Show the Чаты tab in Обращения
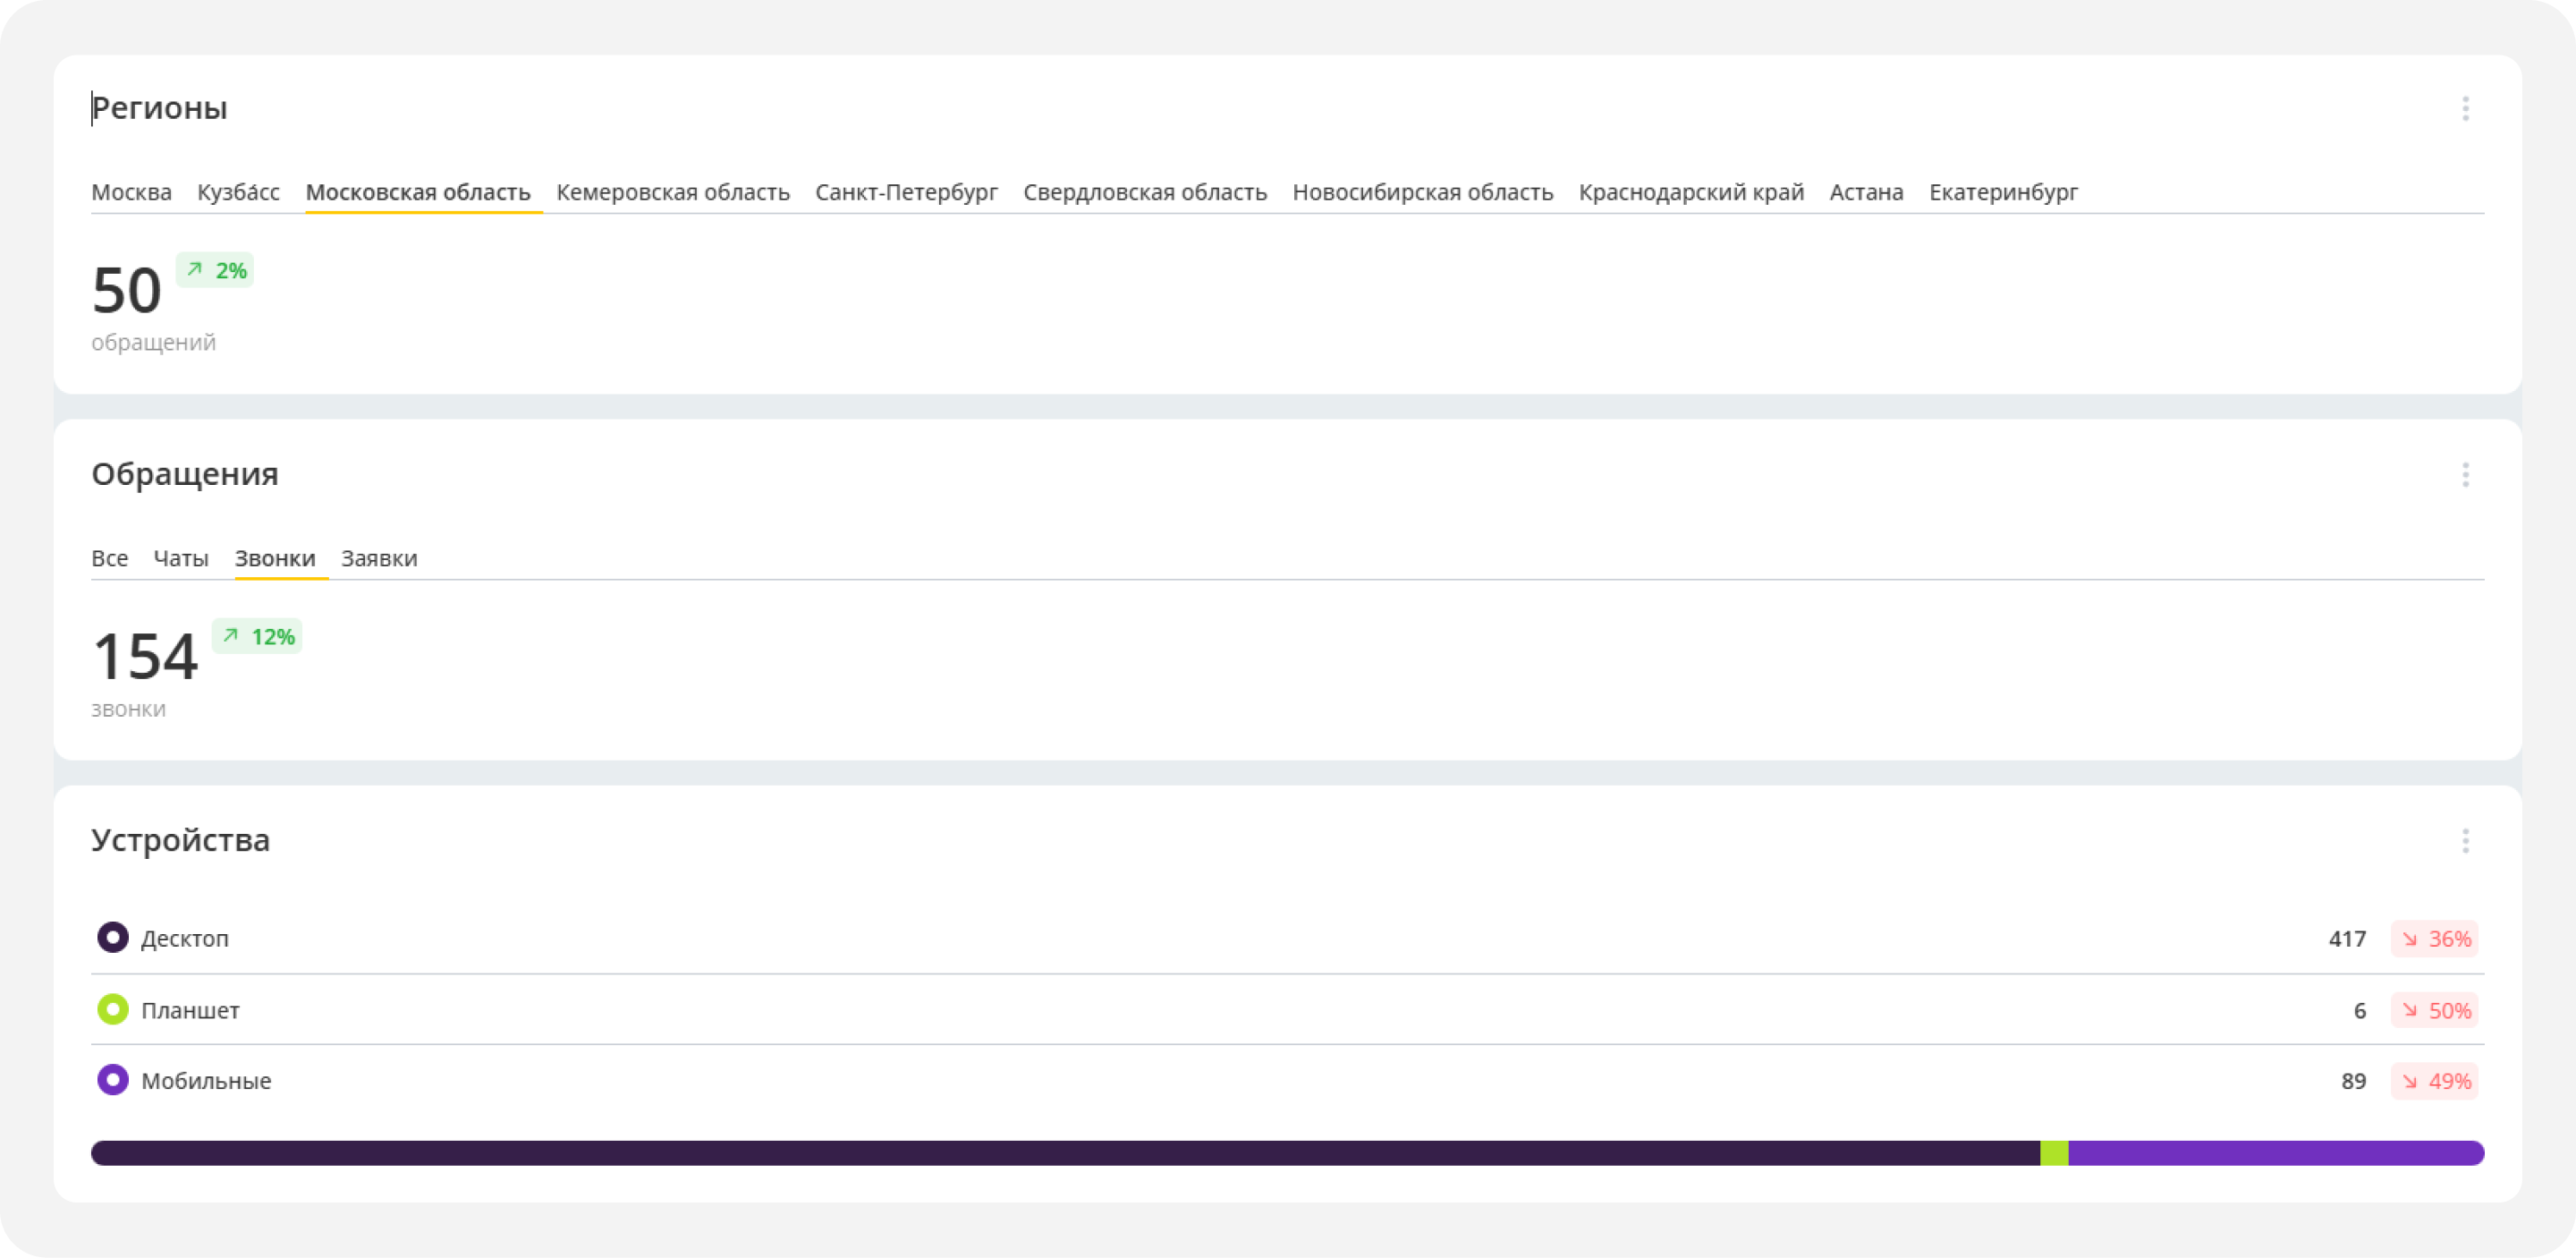 pos(181,558)
